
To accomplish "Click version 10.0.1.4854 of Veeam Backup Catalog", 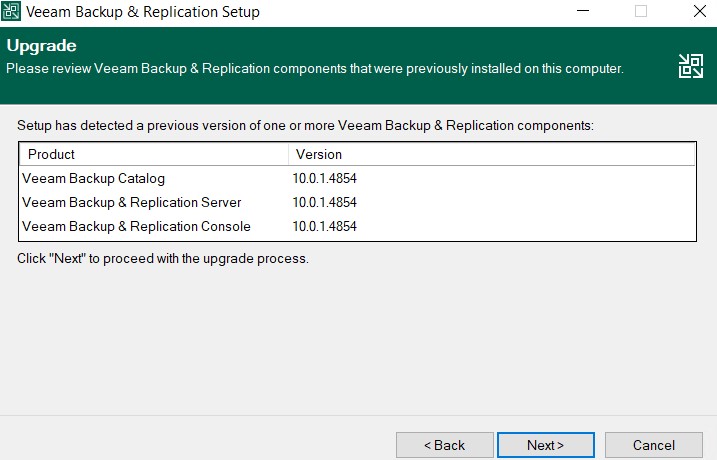I will coord(325,178).
